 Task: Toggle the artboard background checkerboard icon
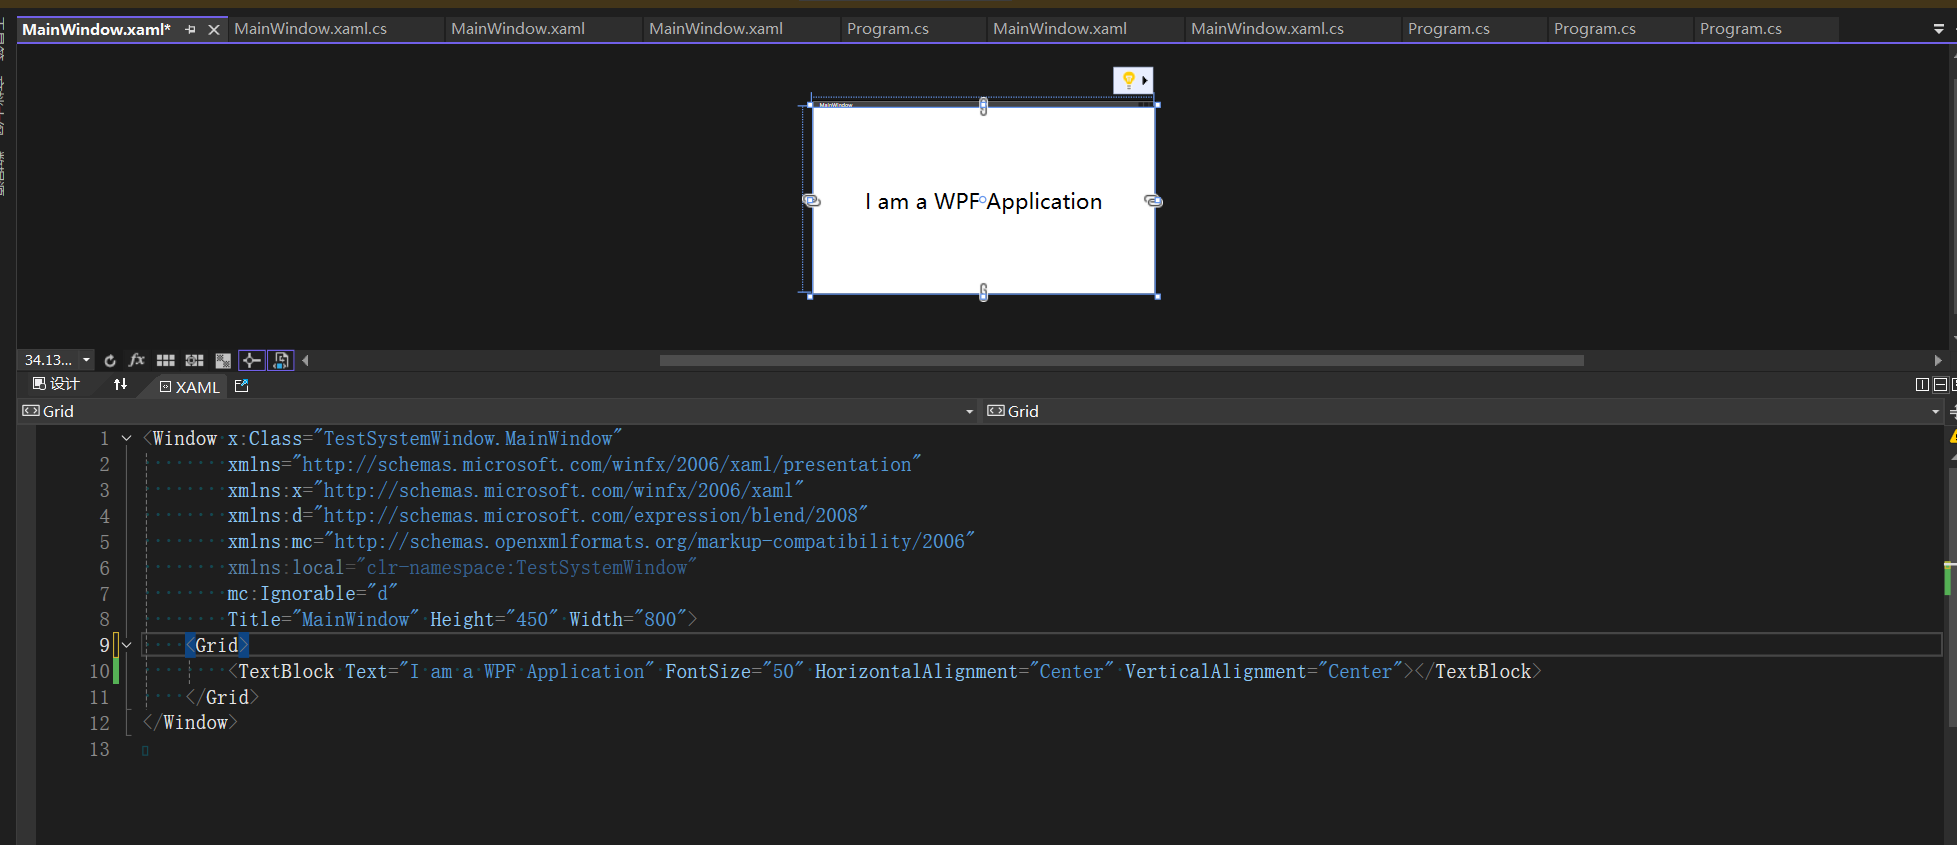point(223,361)
